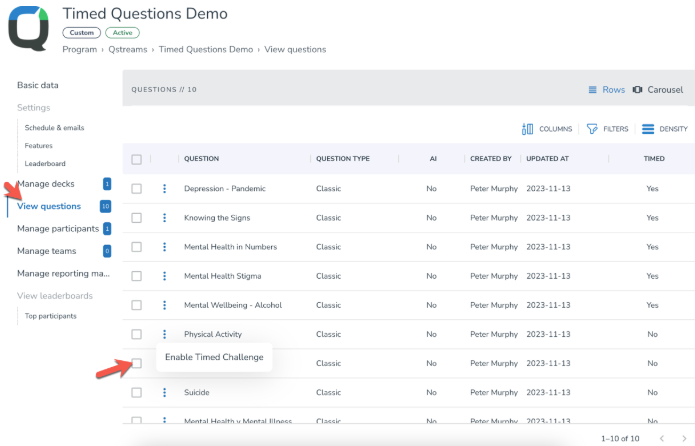This screenshot has height=446, width=695.
Task: Sort by Timed column header
Action: [654, 159]
